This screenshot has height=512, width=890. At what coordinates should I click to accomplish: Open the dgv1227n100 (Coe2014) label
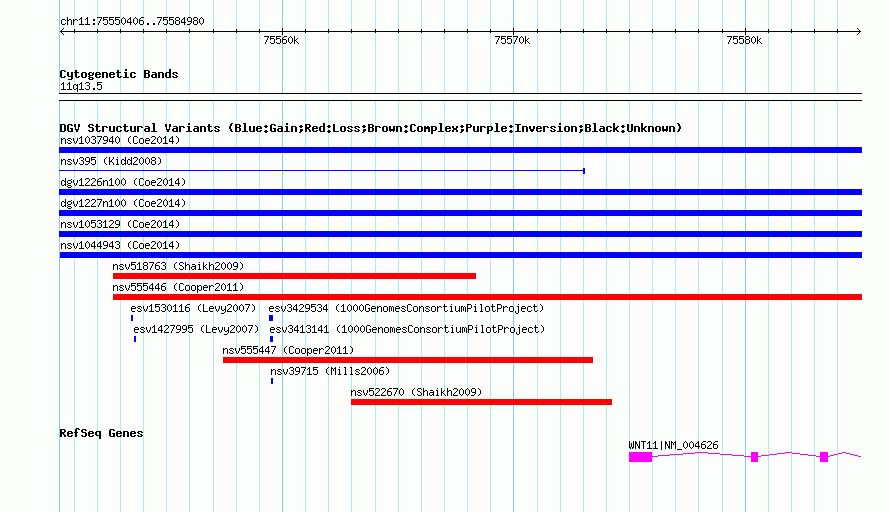coord(123,203)
